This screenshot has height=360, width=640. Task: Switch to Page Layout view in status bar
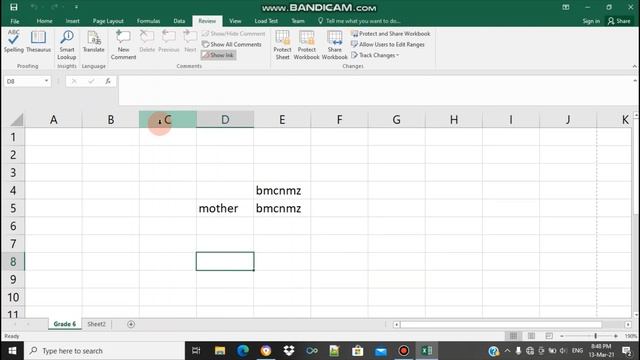531,336
